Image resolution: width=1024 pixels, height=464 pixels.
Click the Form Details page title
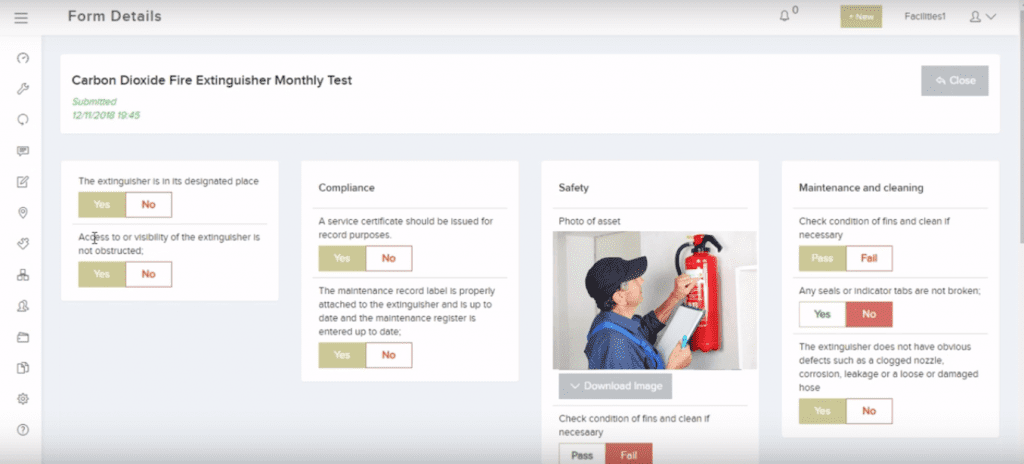114,16
